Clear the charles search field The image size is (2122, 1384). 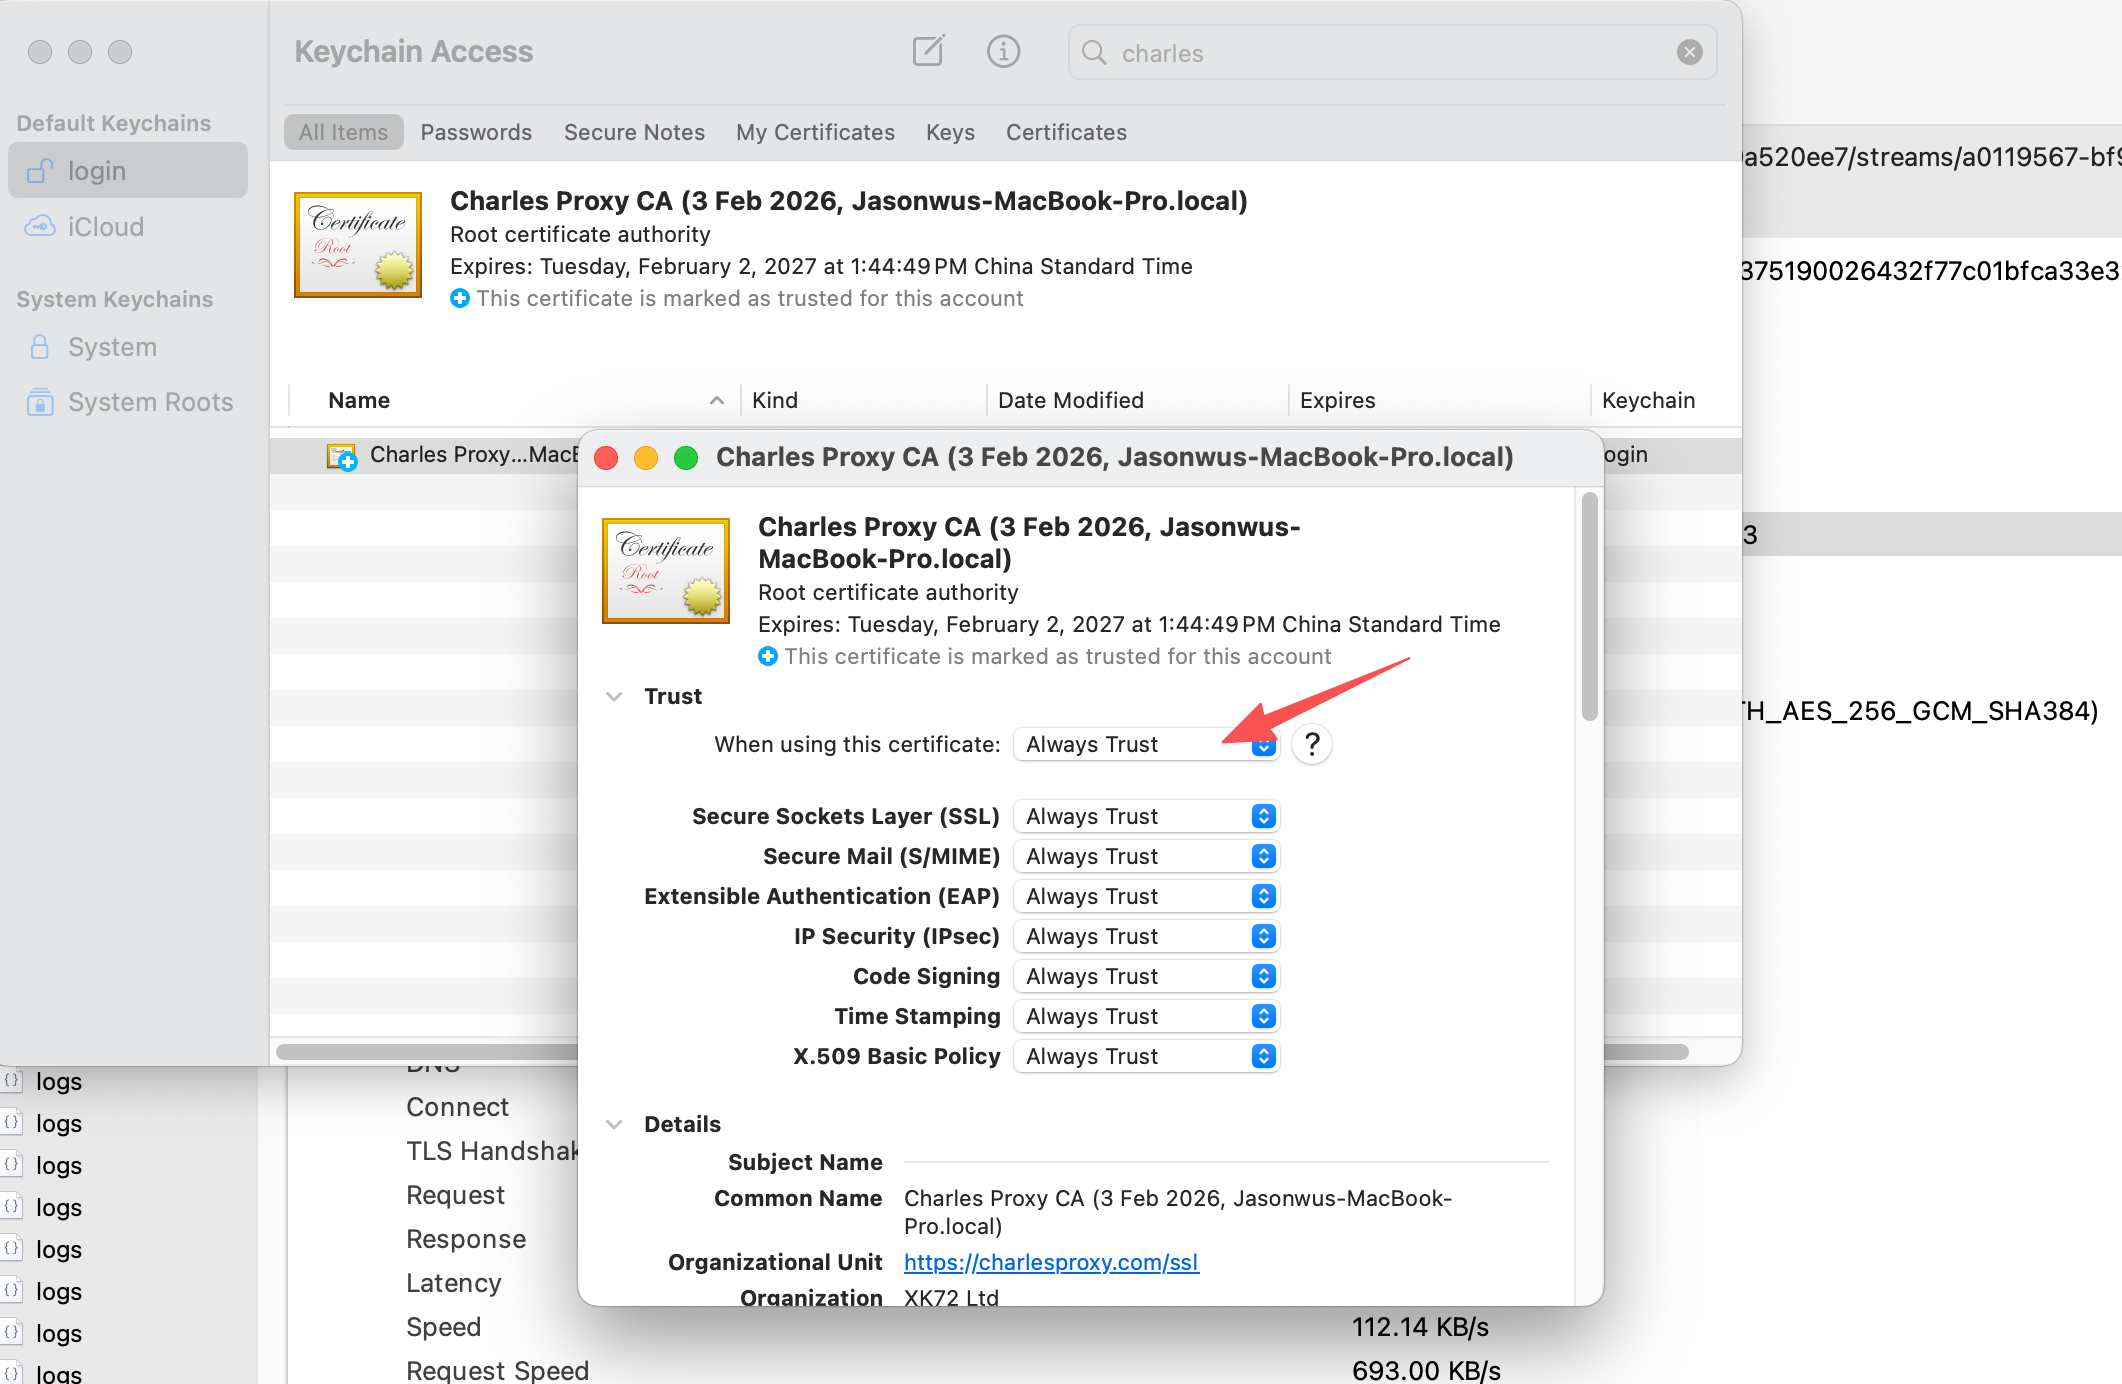pyautogui.click(x=1689, y=52)
